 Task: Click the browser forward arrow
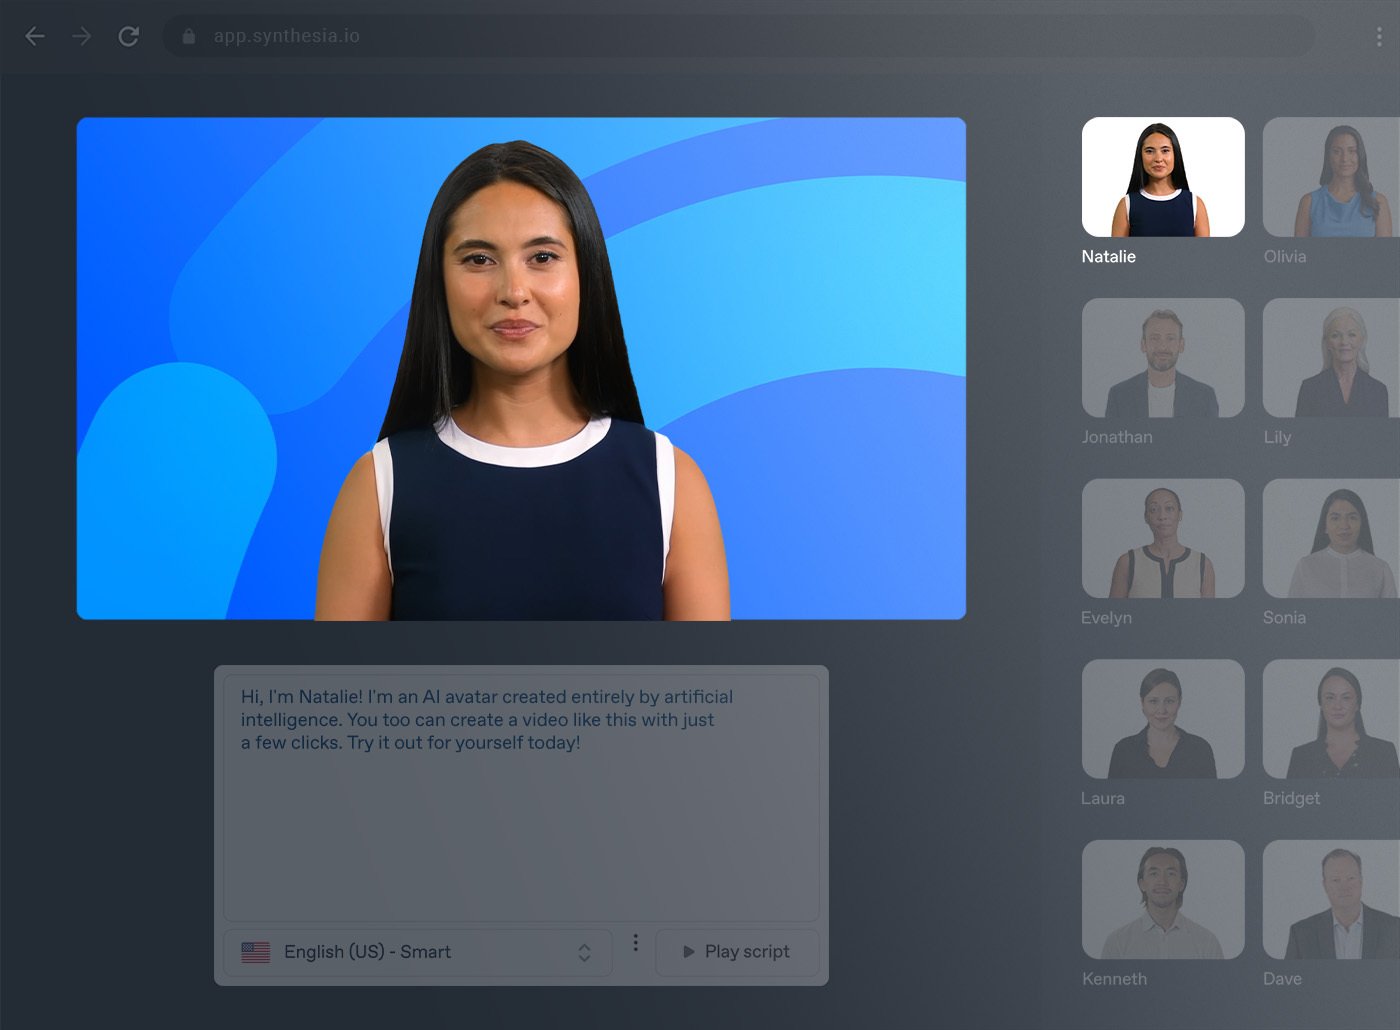coord(82,37)
